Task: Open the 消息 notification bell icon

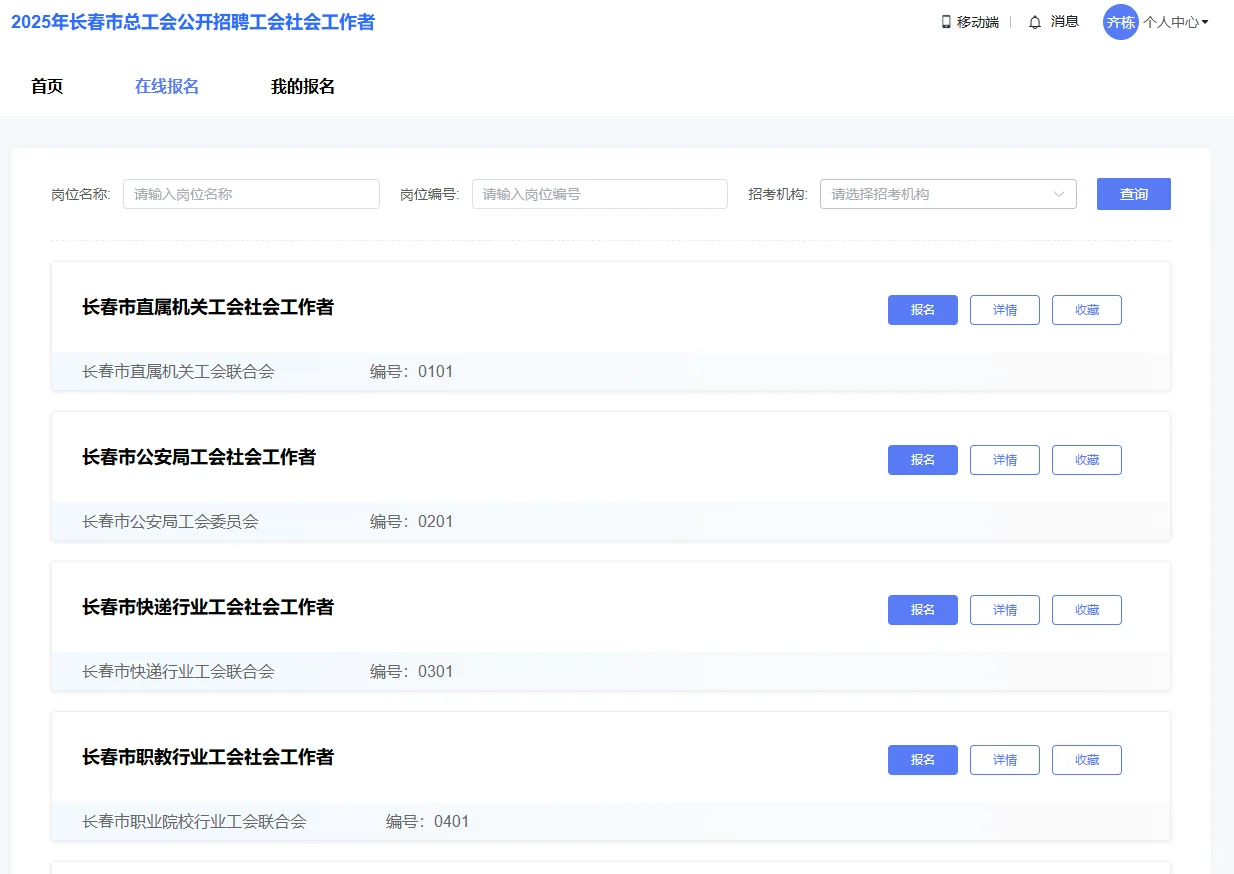Action: point(1035,21)
